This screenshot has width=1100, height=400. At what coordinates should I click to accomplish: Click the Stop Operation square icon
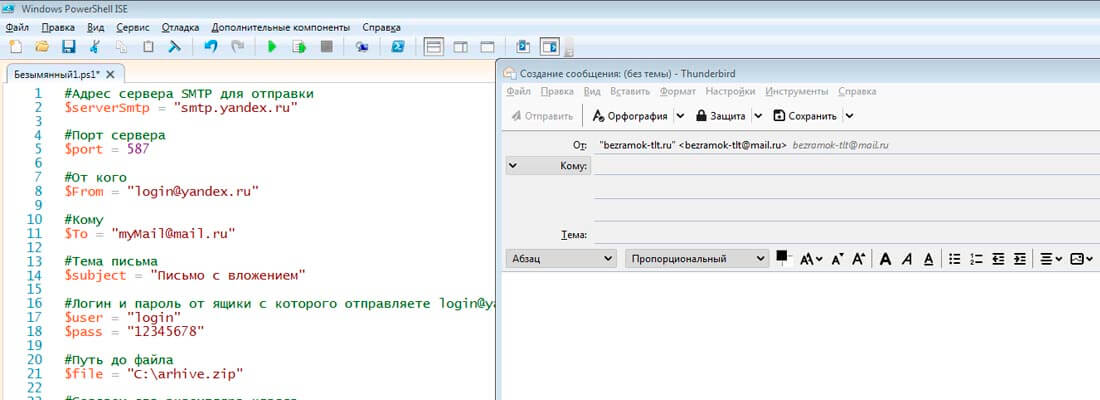click(326, 48)
